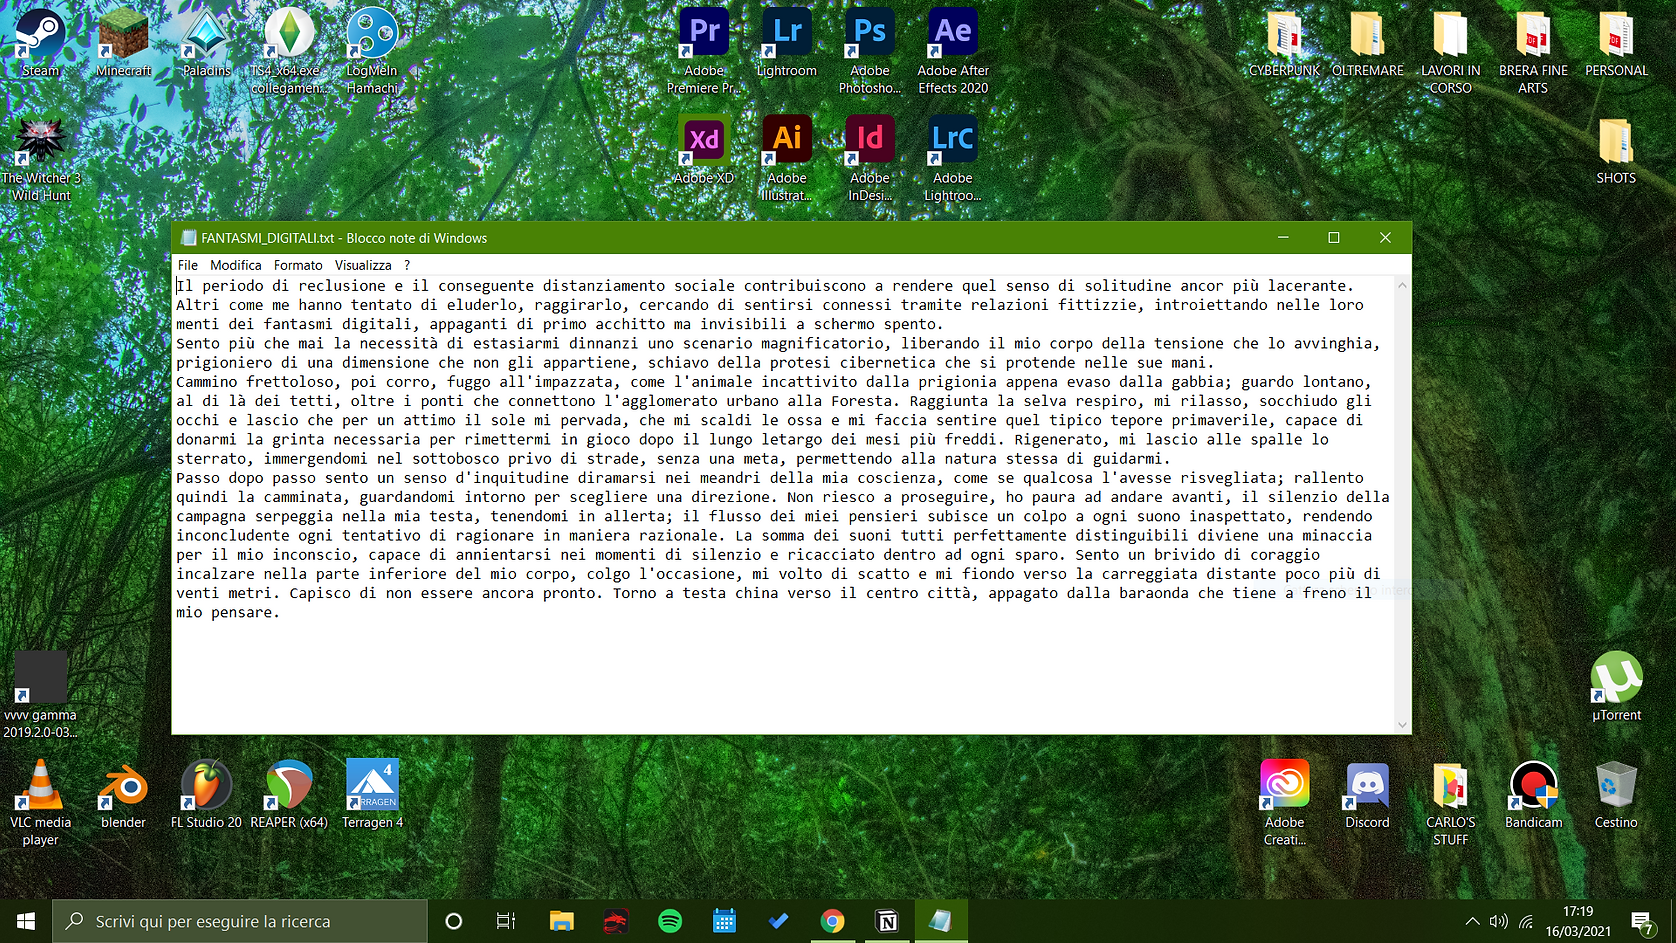Select the VLC media player icon
1676x943 pixels.
pyautogui.click(x=40, y=802)
